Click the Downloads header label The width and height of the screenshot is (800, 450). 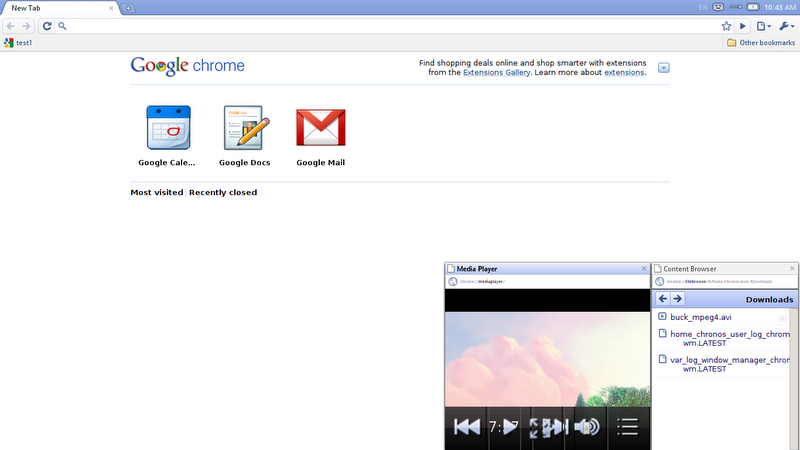click(769, 299)
